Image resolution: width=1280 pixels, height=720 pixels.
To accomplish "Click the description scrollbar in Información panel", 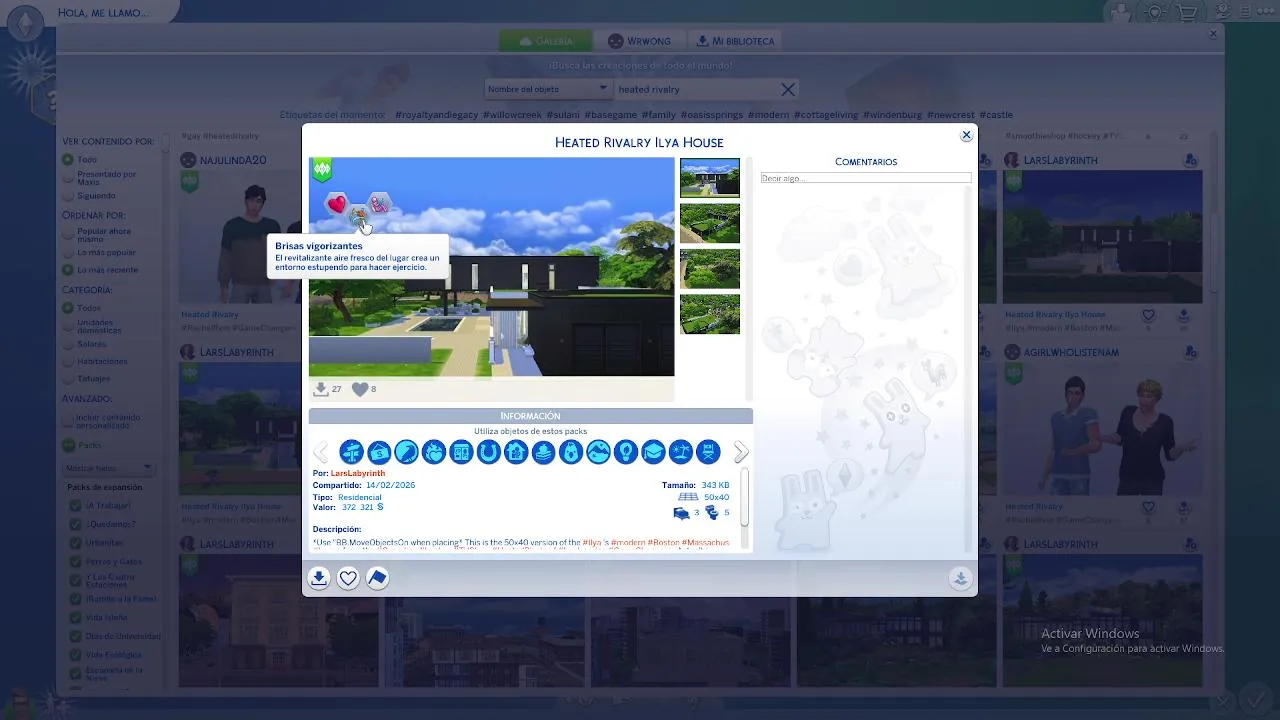I will (745, 497).
